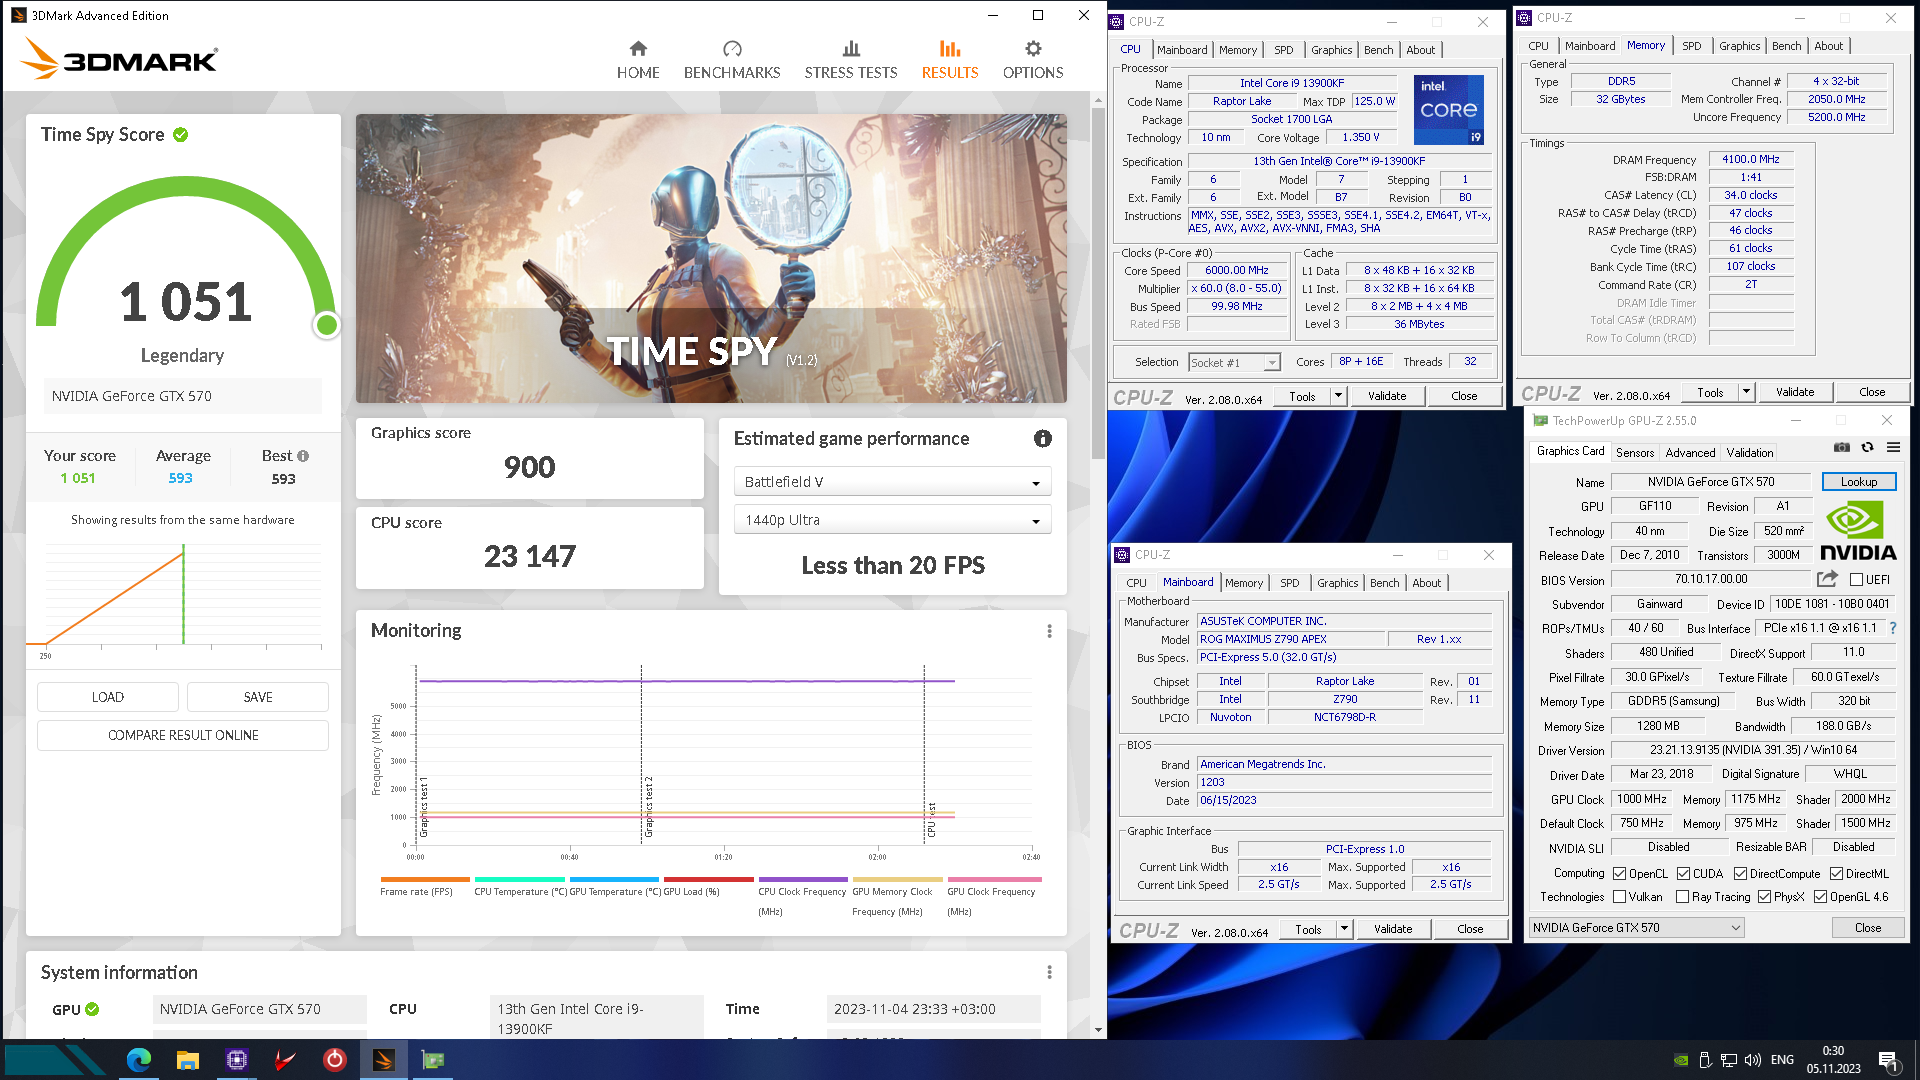Click the red power icon in the taskbar
This screenshot has width=1920, height=1080.
click(334, 1060)
